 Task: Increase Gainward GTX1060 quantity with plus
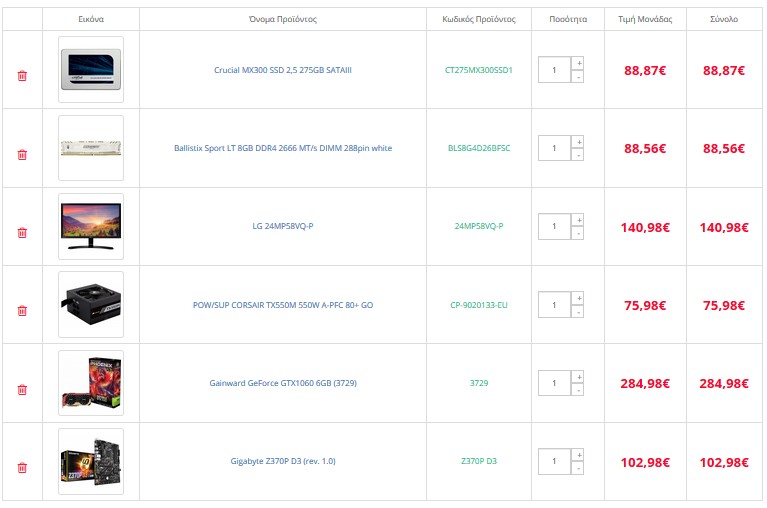click(578, 376)
